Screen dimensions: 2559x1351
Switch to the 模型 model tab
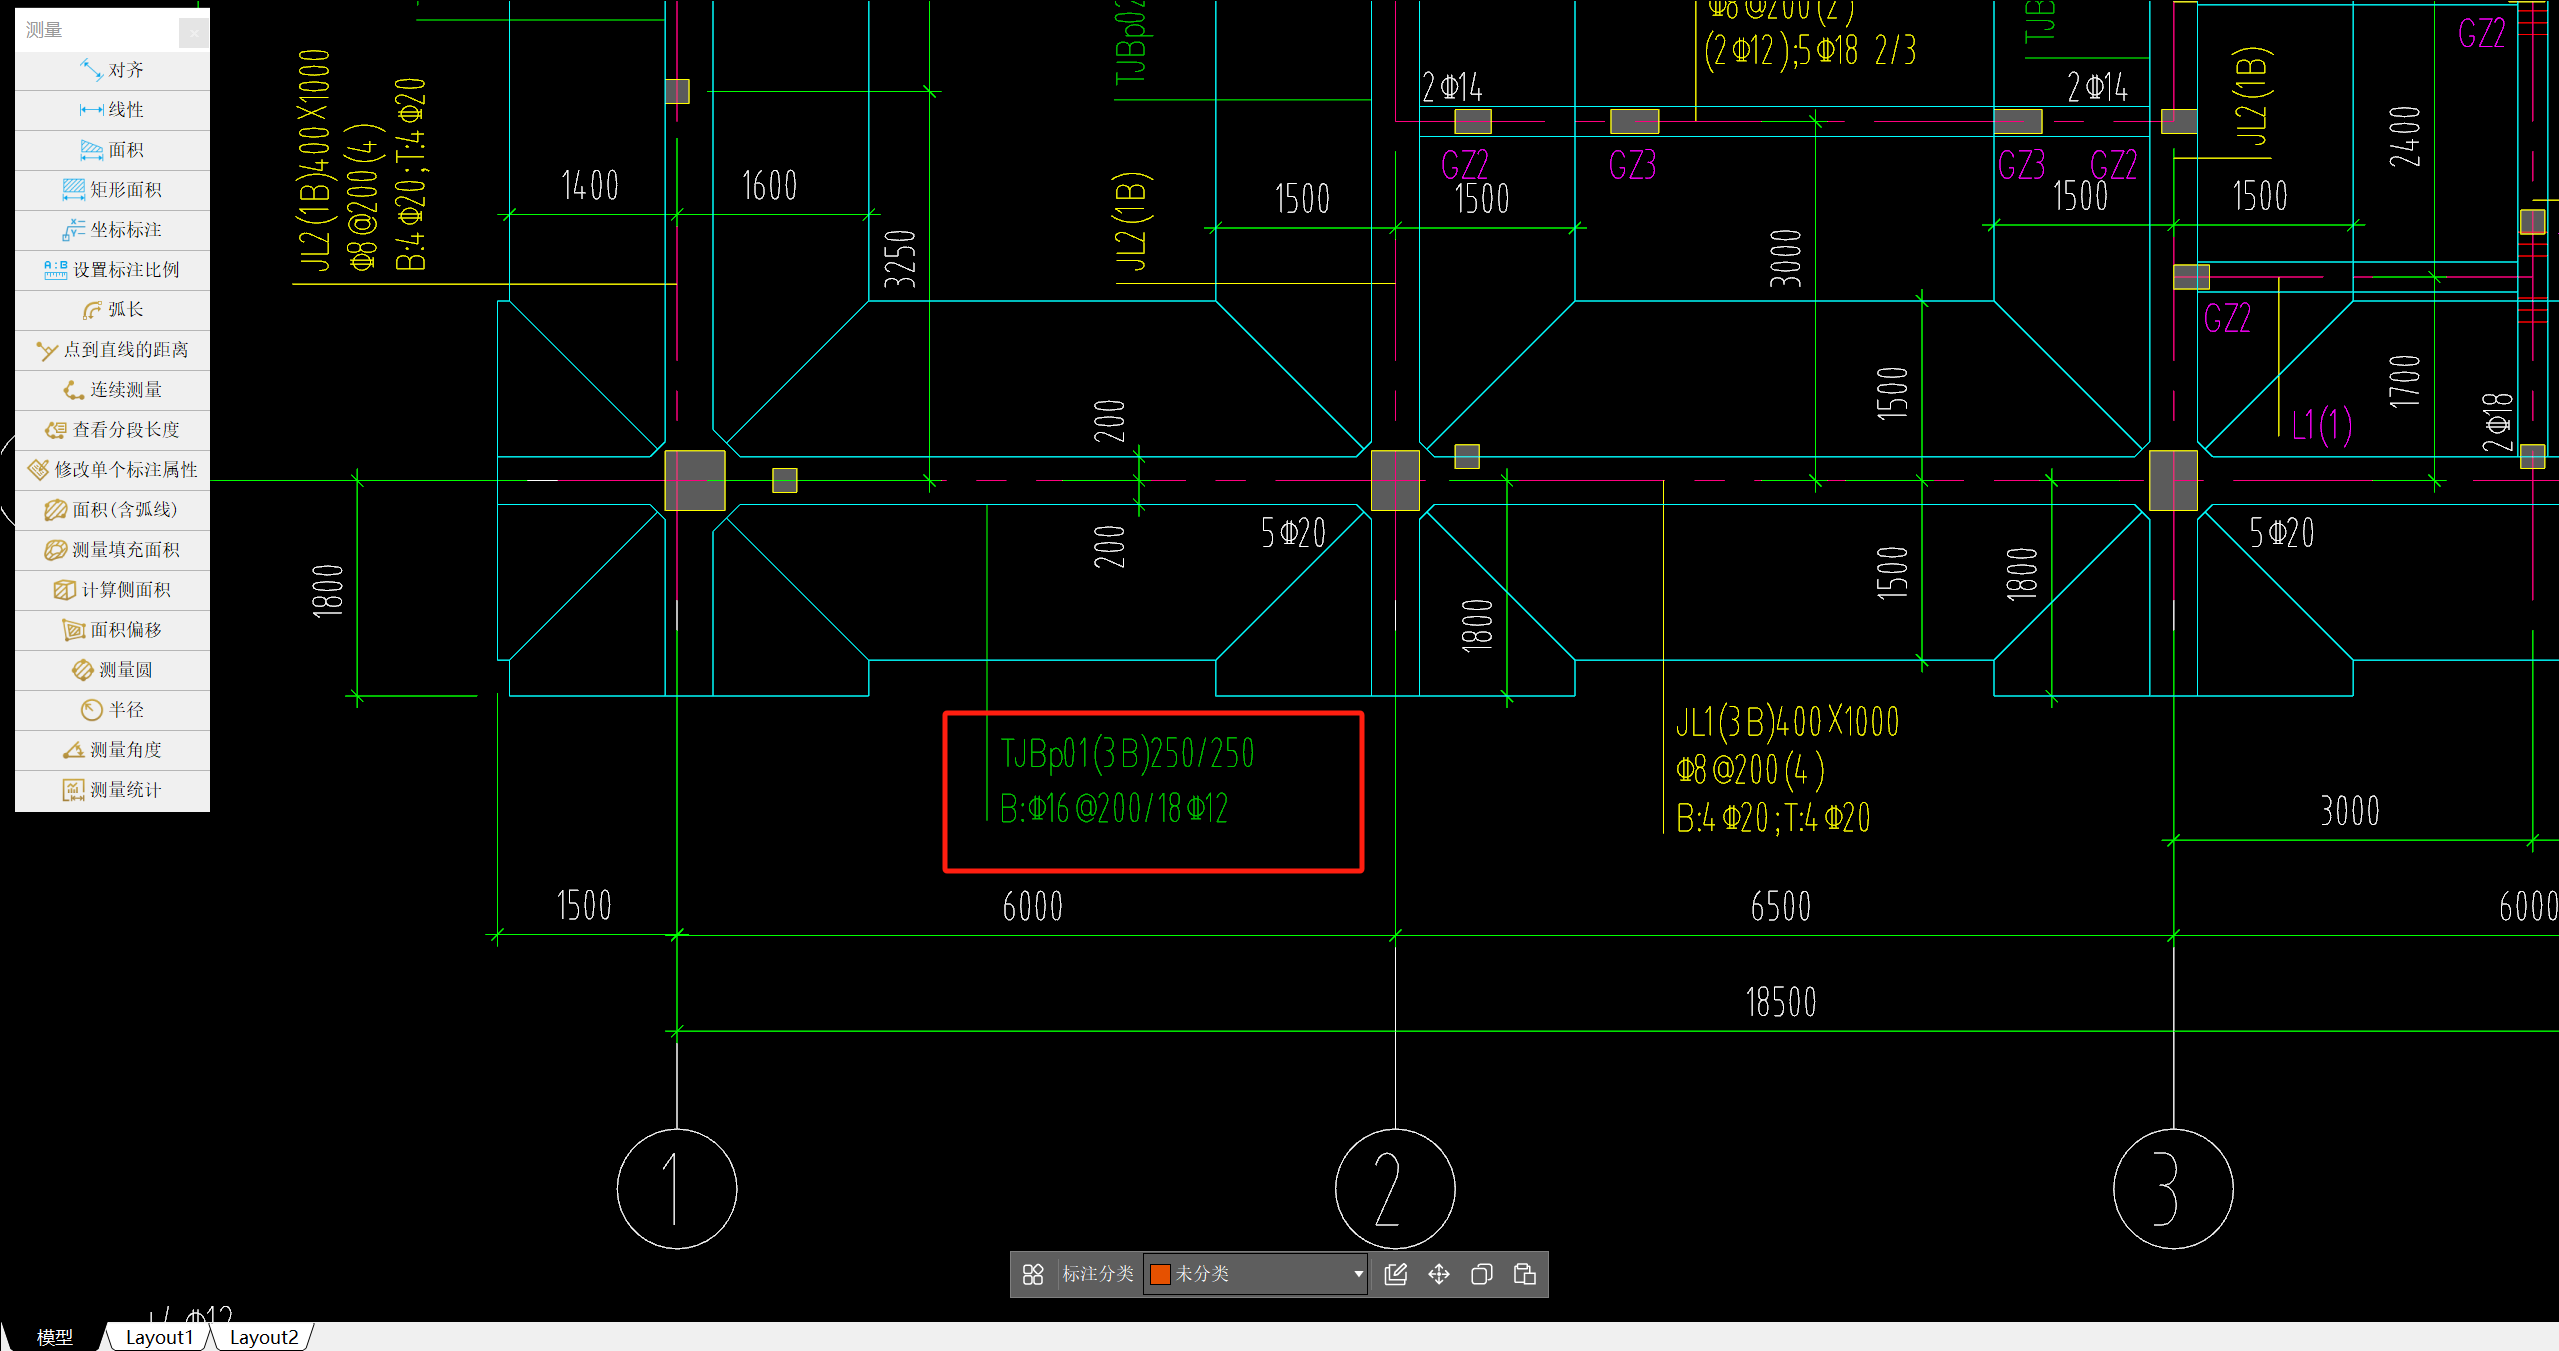[x=54, y=1337]
